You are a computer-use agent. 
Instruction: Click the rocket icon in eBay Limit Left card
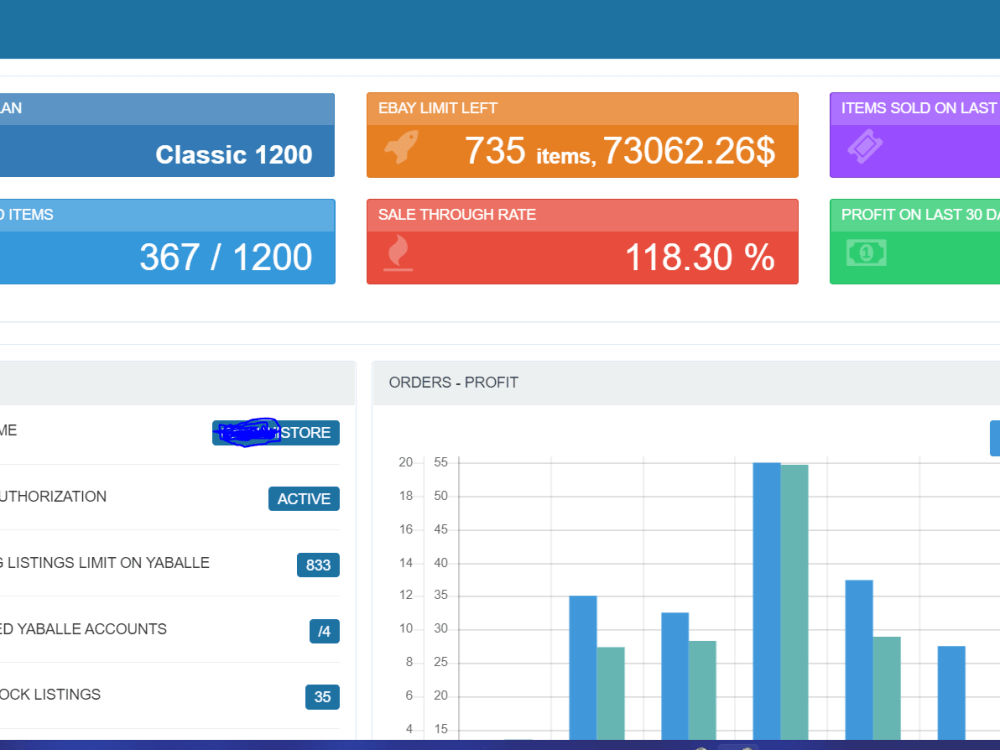pos(402,147)
